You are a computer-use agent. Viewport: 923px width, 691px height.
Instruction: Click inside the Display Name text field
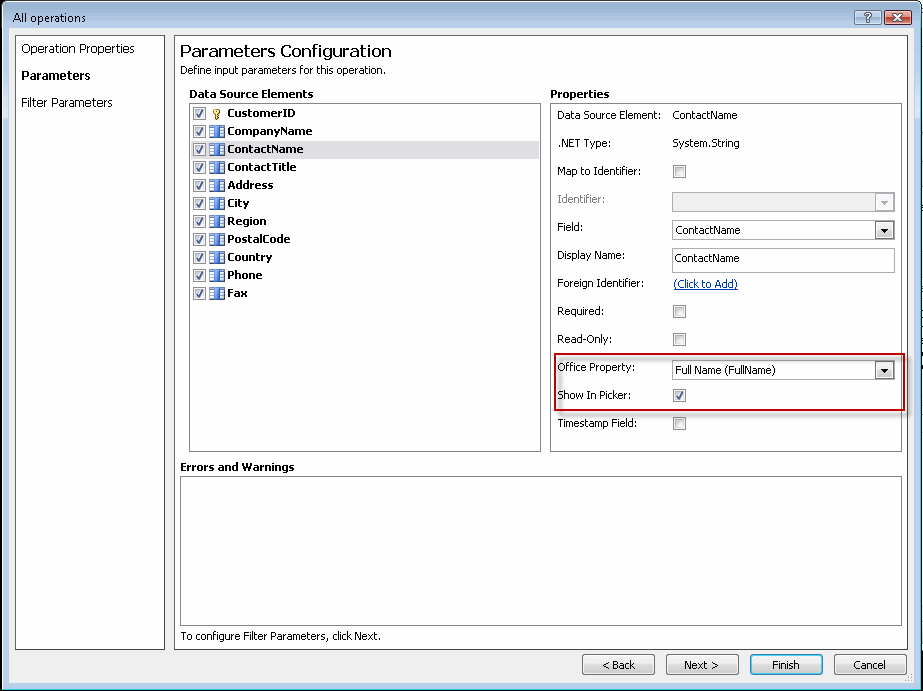[x=770, y=258]
